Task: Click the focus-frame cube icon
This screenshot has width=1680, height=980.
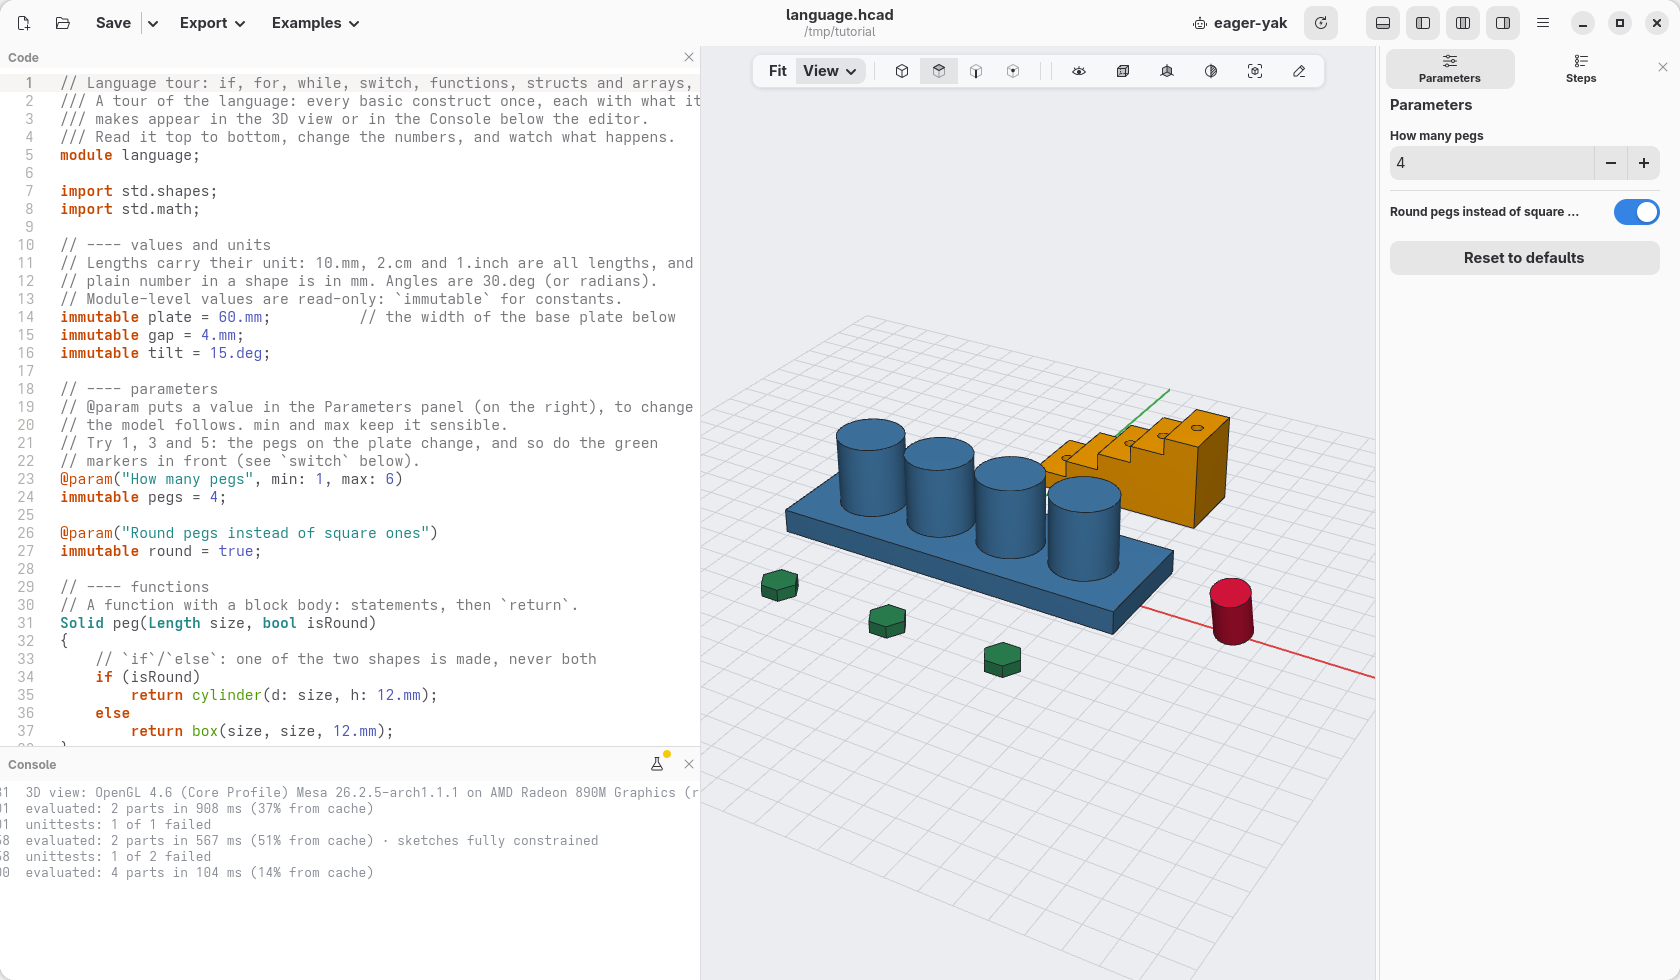Action: tap(1255, 71)
